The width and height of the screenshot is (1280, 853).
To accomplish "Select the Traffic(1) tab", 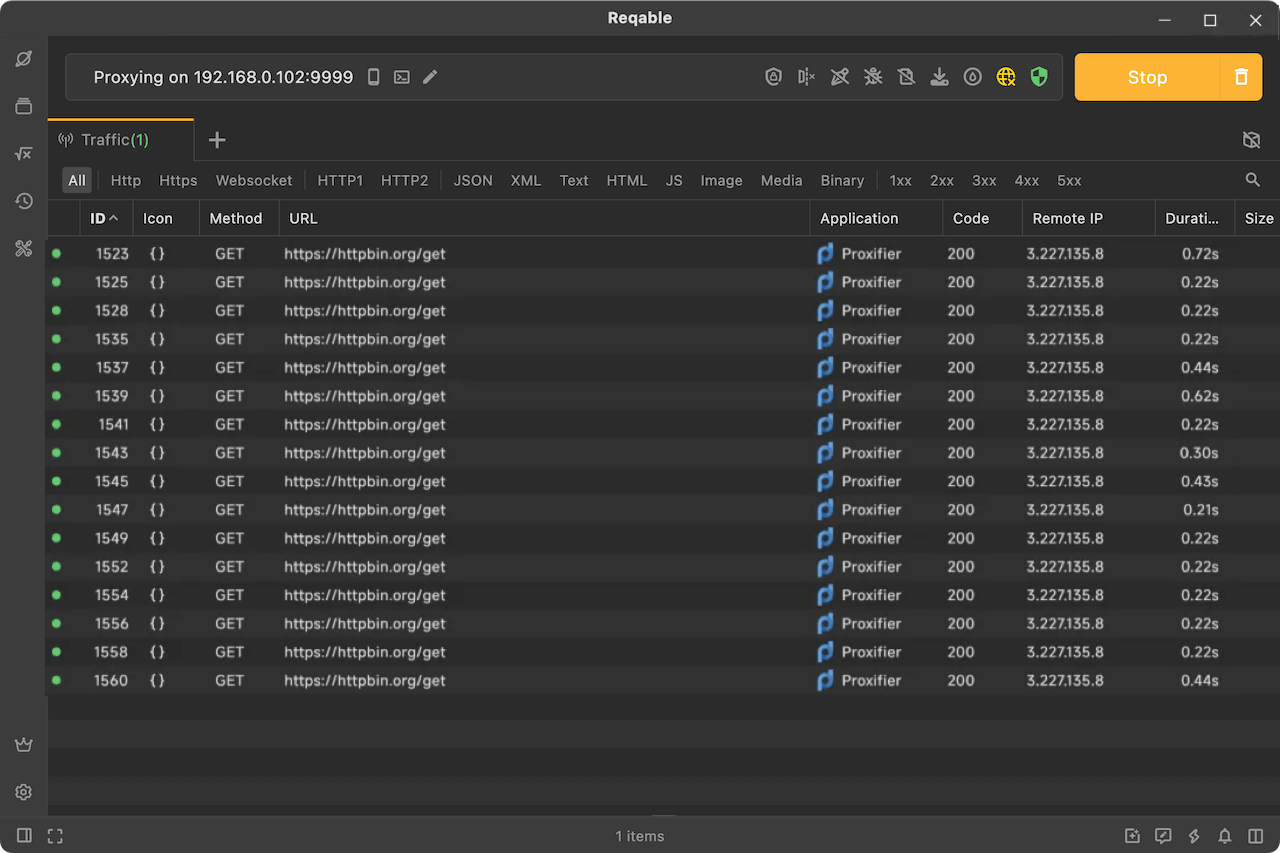I will point(120,140).
